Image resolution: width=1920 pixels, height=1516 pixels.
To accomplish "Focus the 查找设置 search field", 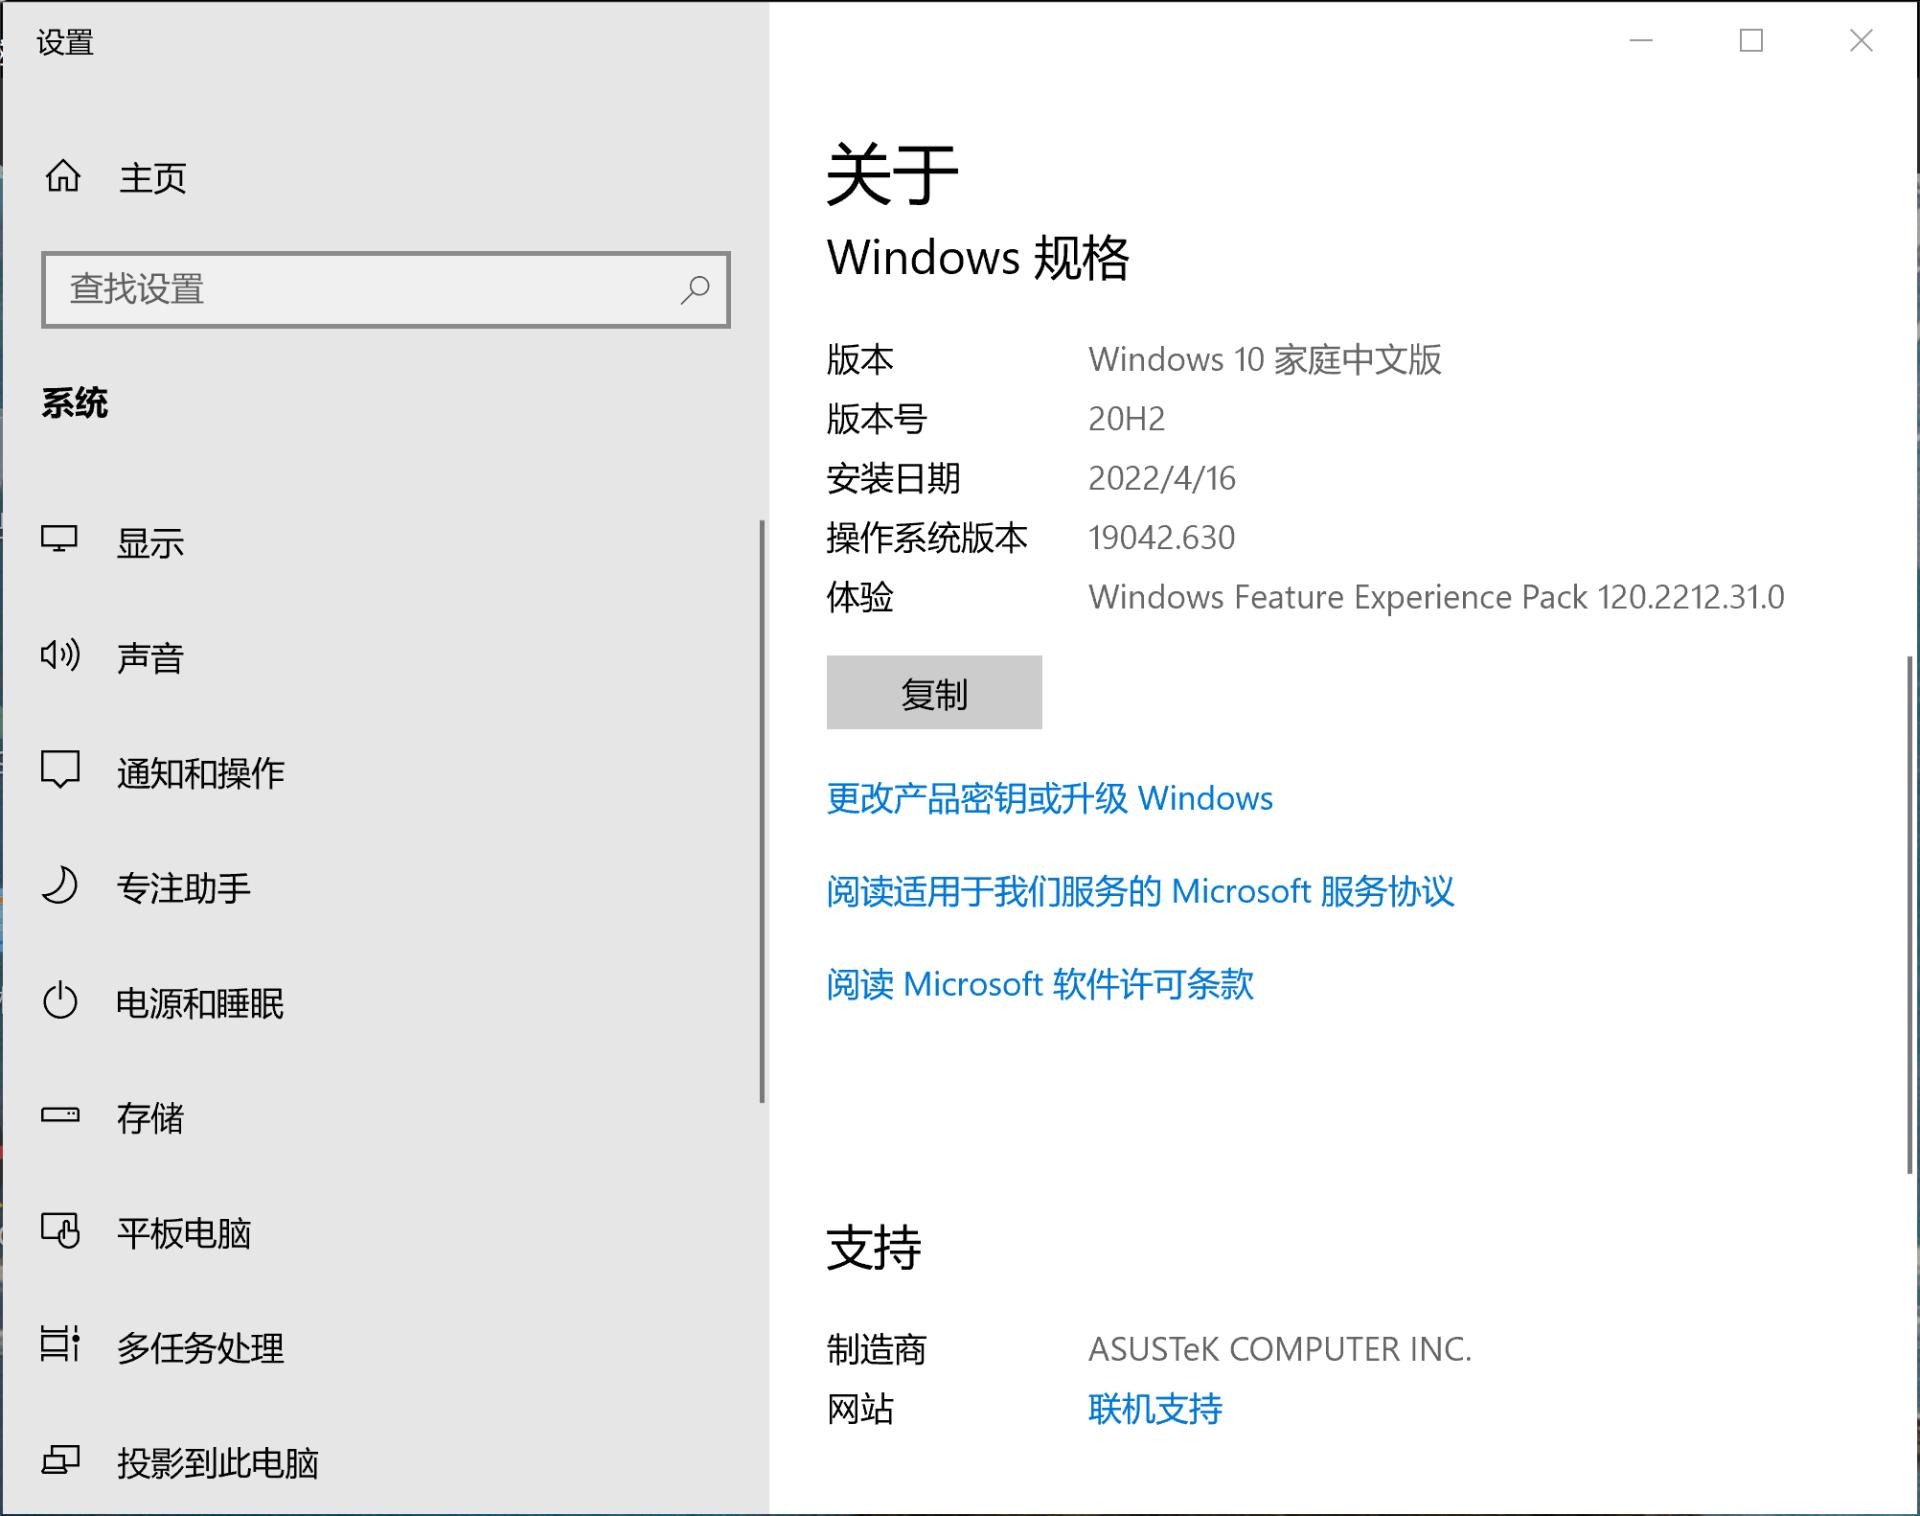I will 360,290.
